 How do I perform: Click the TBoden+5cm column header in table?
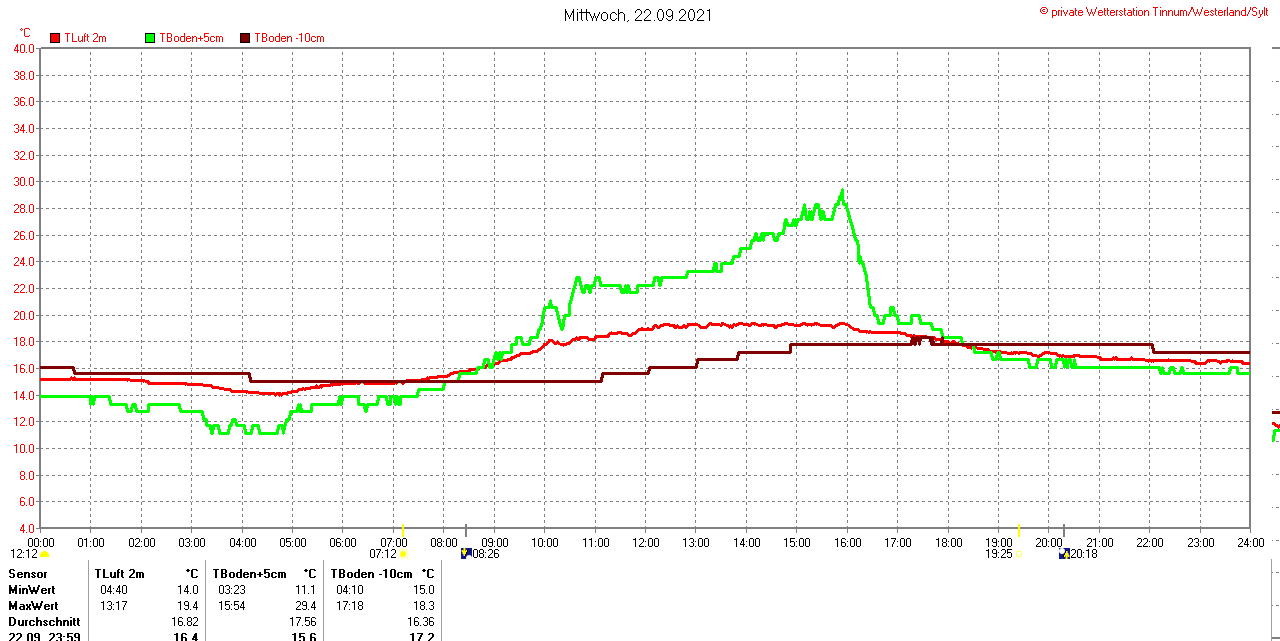pos(249,574)
